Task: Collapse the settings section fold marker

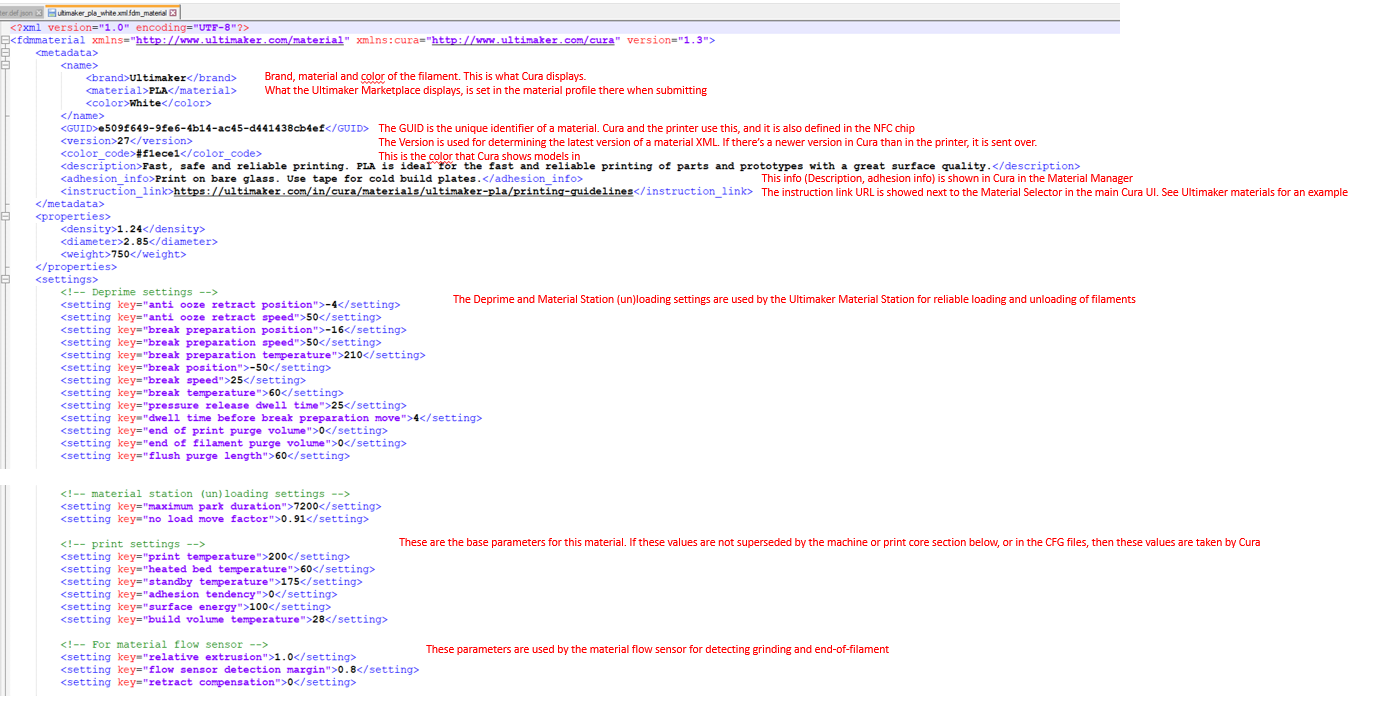Action: 7,279
